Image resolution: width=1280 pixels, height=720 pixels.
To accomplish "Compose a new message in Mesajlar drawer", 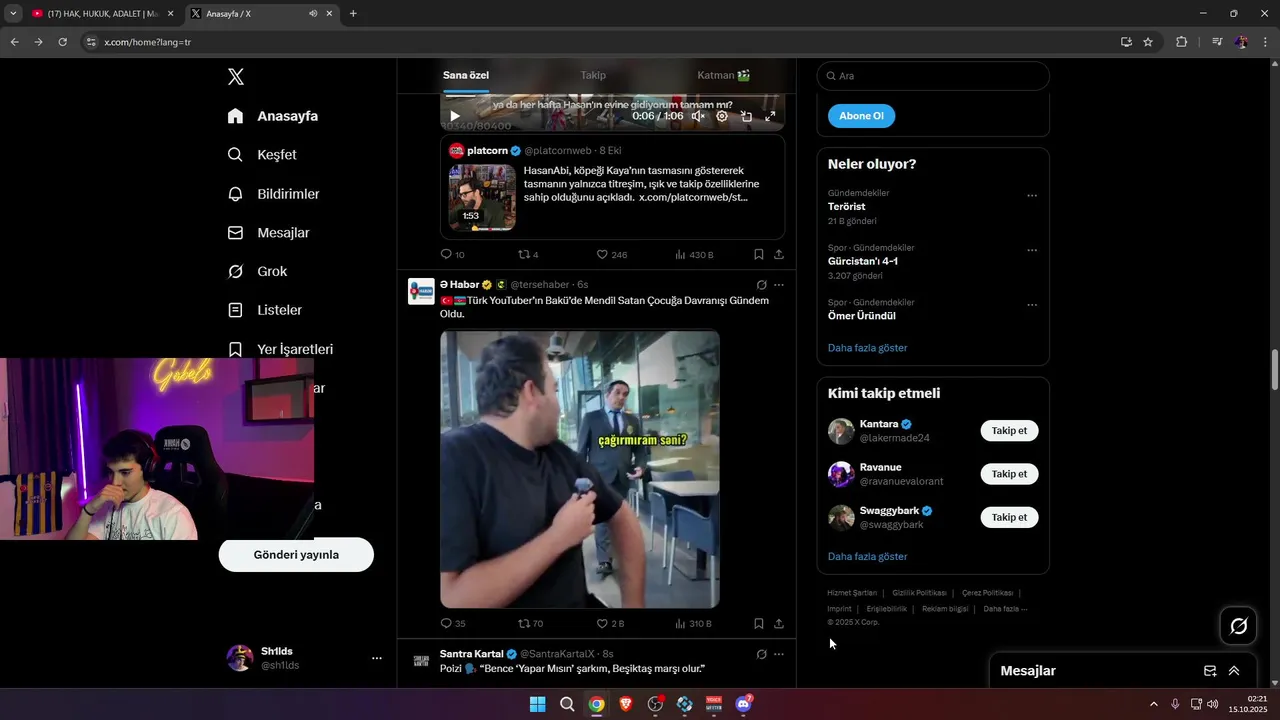I will (1210, 671).
